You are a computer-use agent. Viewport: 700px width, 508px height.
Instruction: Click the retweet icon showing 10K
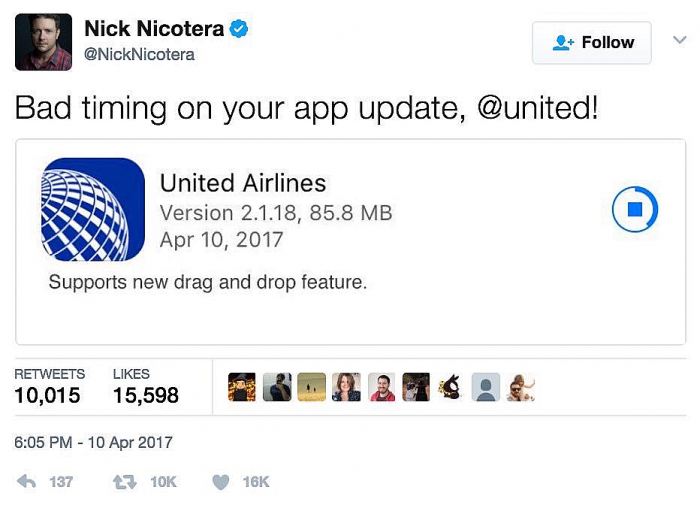point(125,482)
